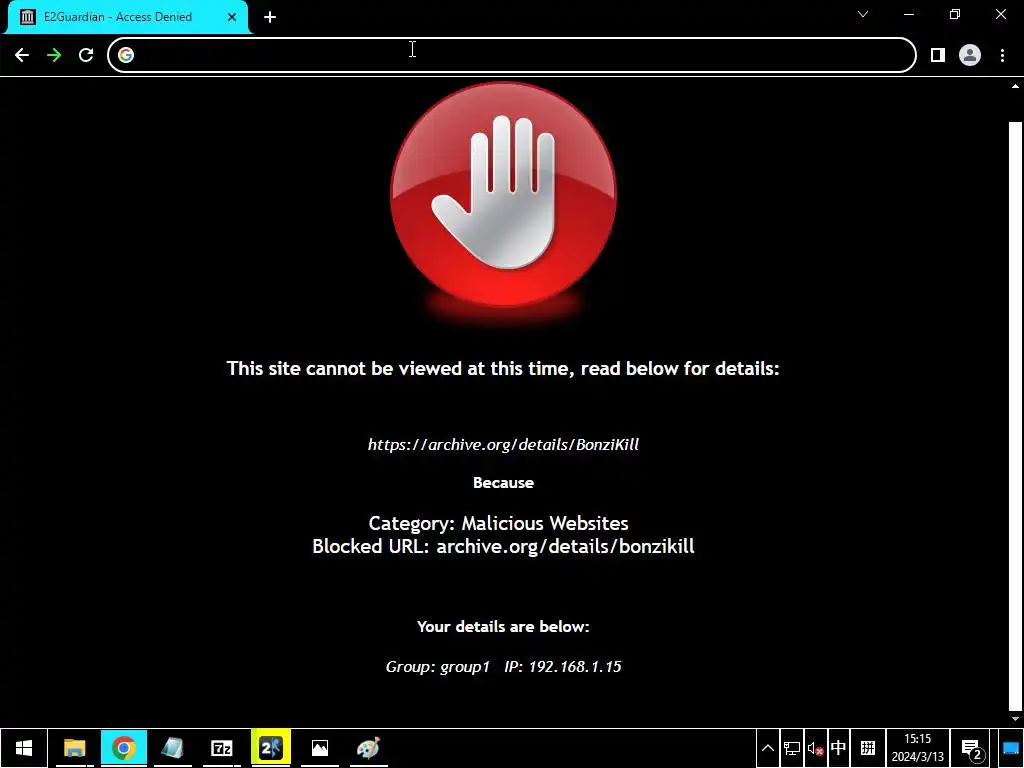This screenshot has height=768, width=1024.
Task: Click the page vertical scrollbar thumb
Action: pyautogui.click(x=1015, y=416)
